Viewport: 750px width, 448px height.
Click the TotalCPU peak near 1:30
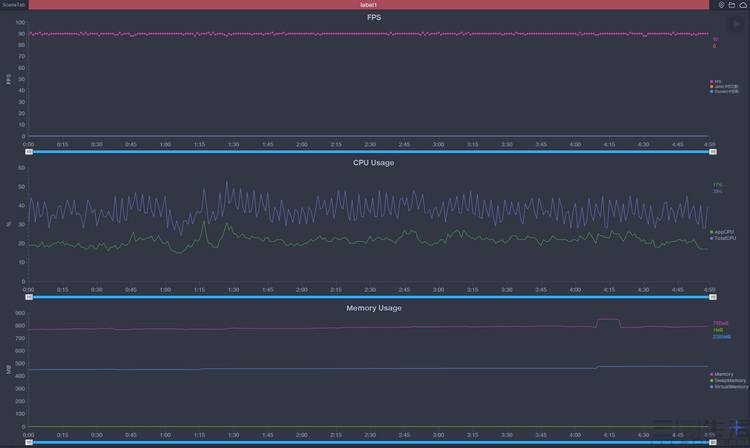pos(228,182)
